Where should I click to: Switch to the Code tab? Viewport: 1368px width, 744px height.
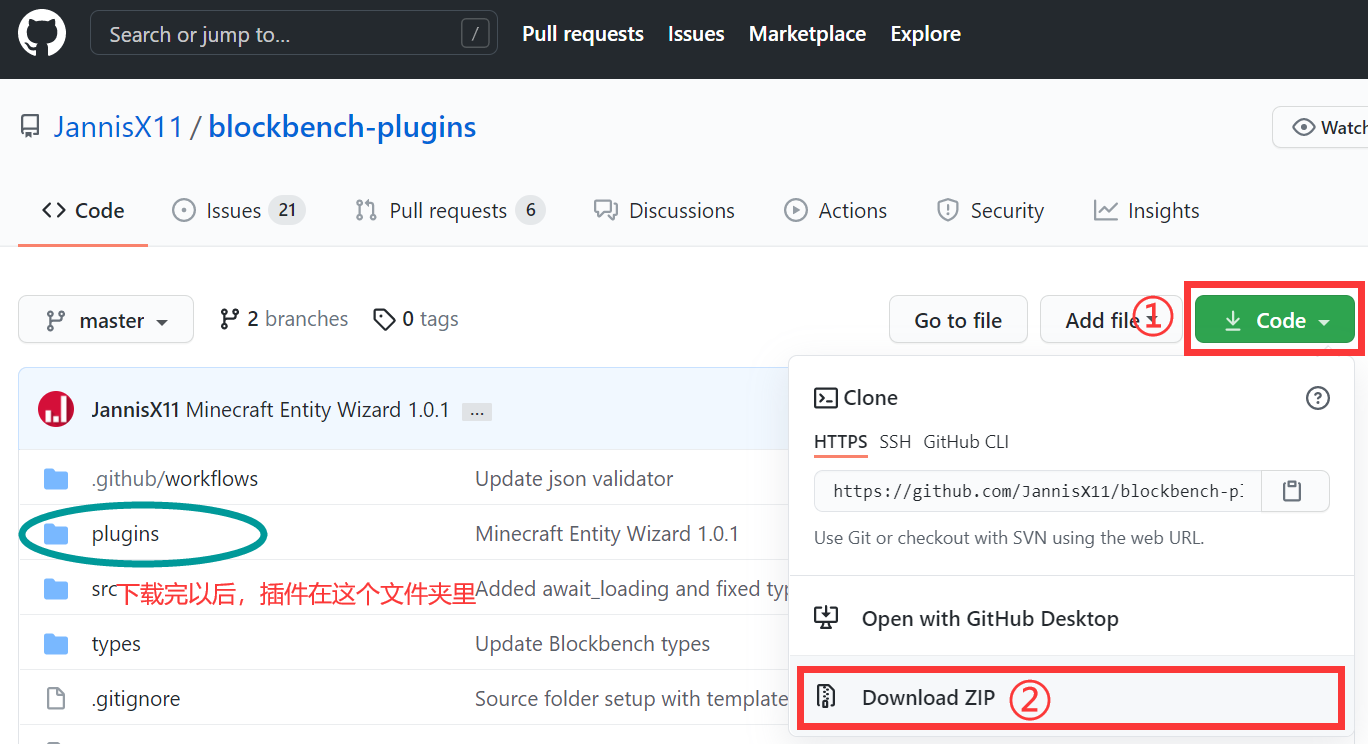[83, 211]
